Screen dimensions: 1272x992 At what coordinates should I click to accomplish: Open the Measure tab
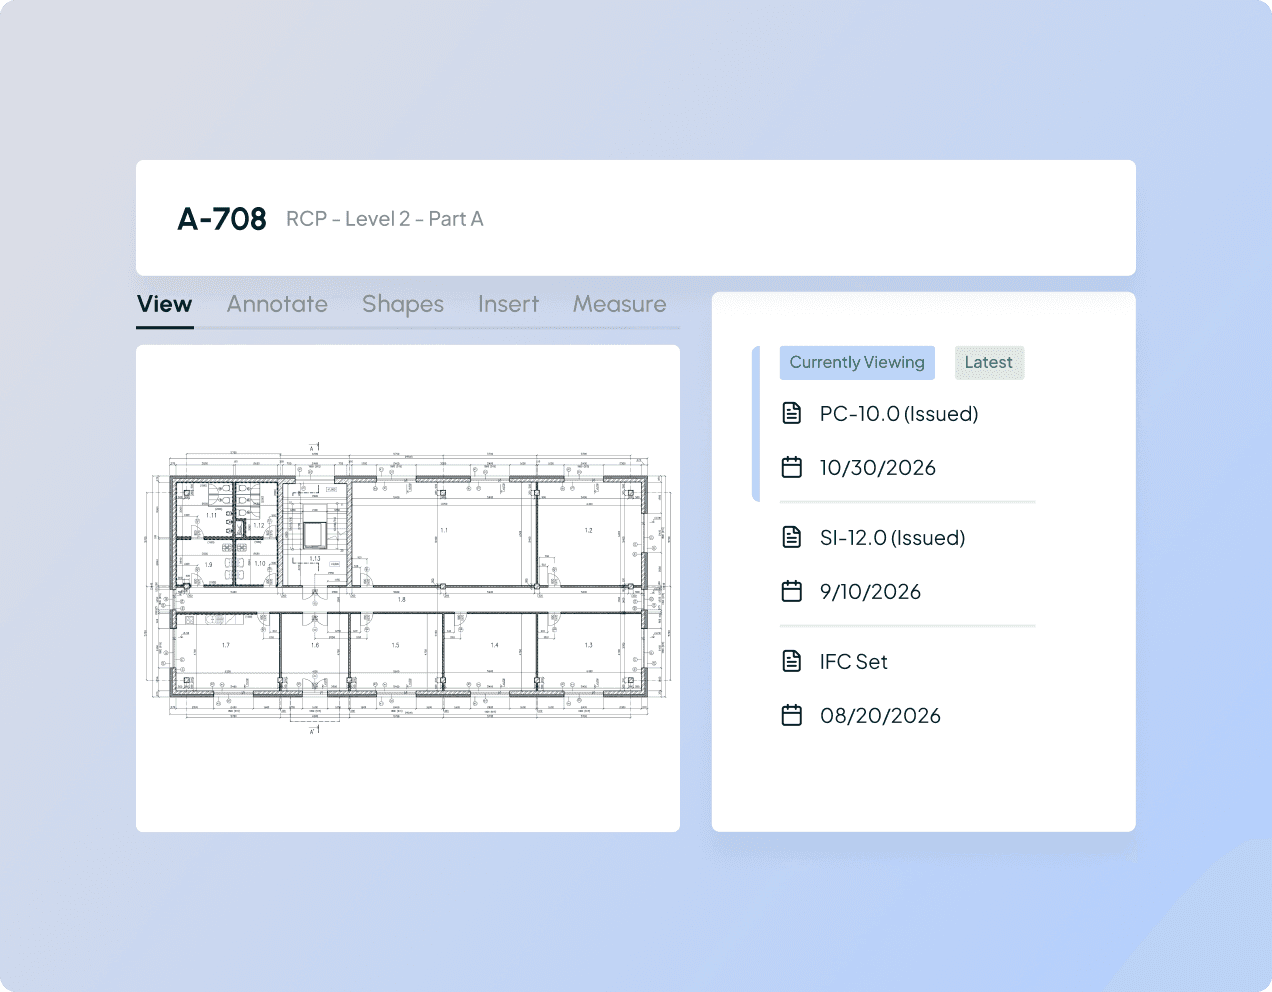click(620, 304)
